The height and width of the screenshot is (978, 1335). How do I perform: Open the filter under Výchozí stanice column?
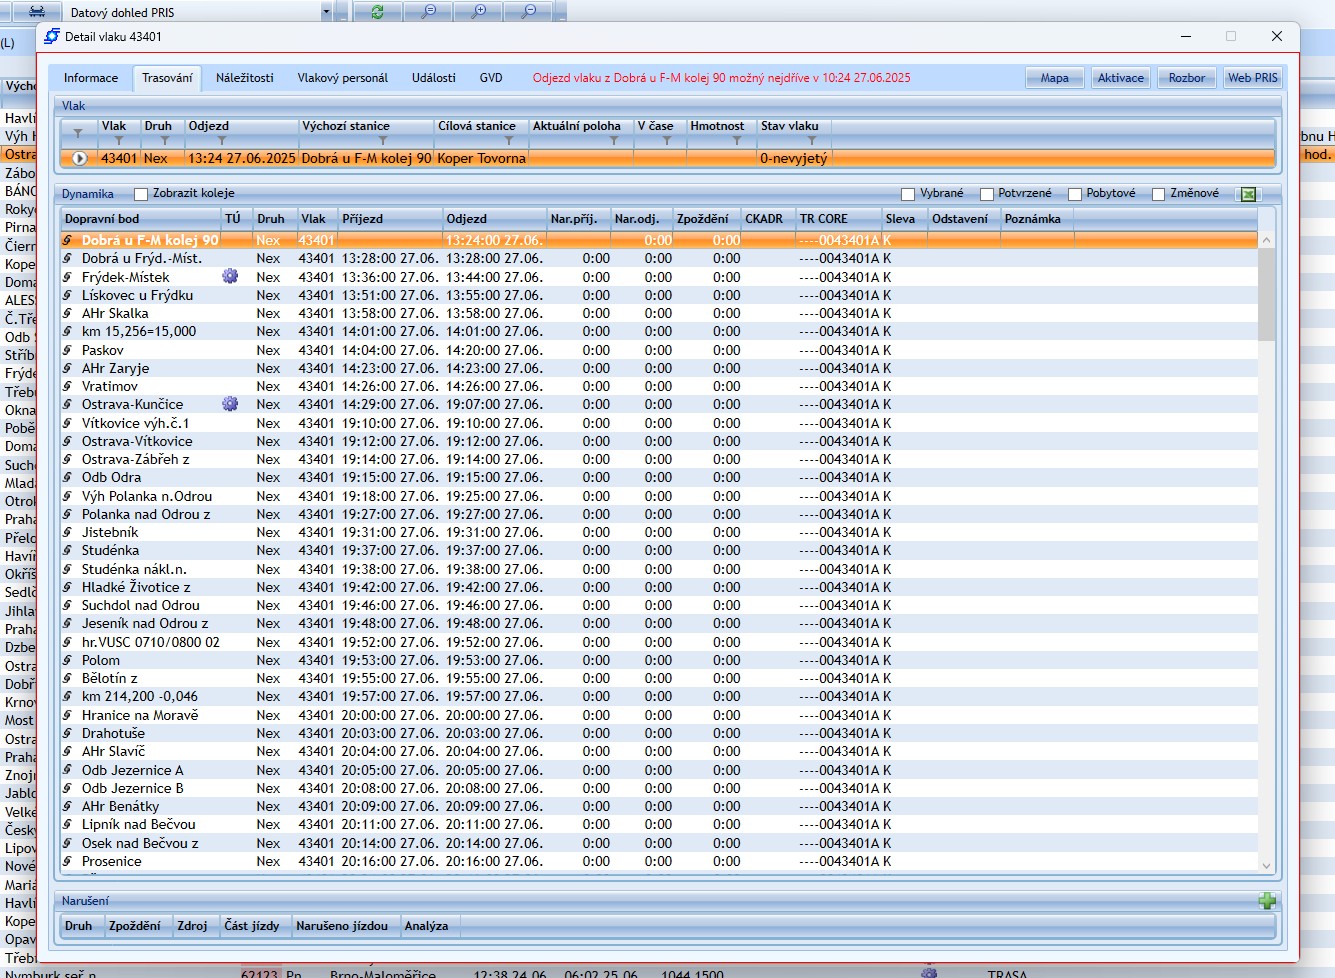[382, 141]
